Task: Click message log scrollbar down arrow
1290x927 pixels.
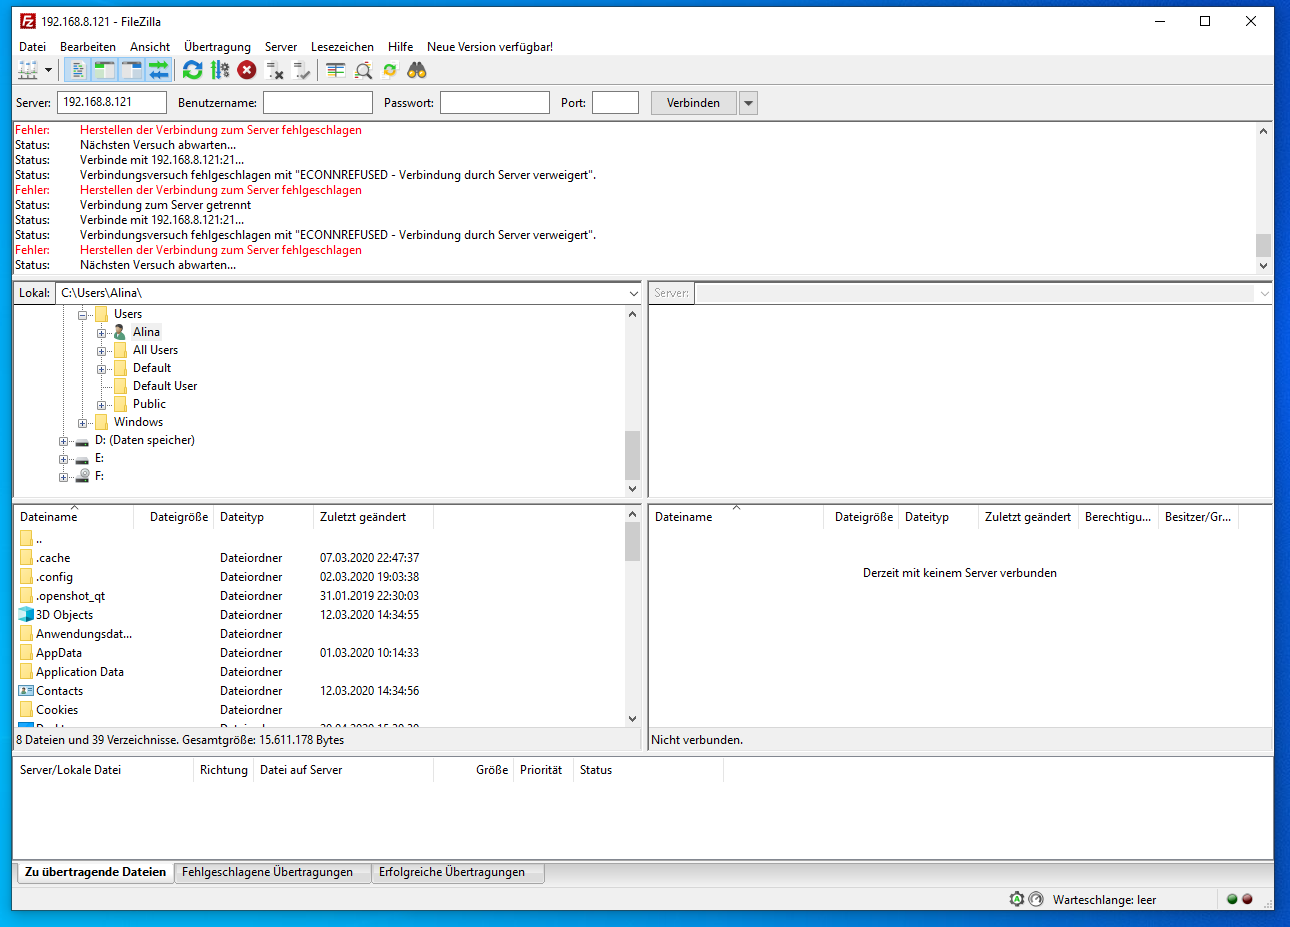Action: (1263, 265)
